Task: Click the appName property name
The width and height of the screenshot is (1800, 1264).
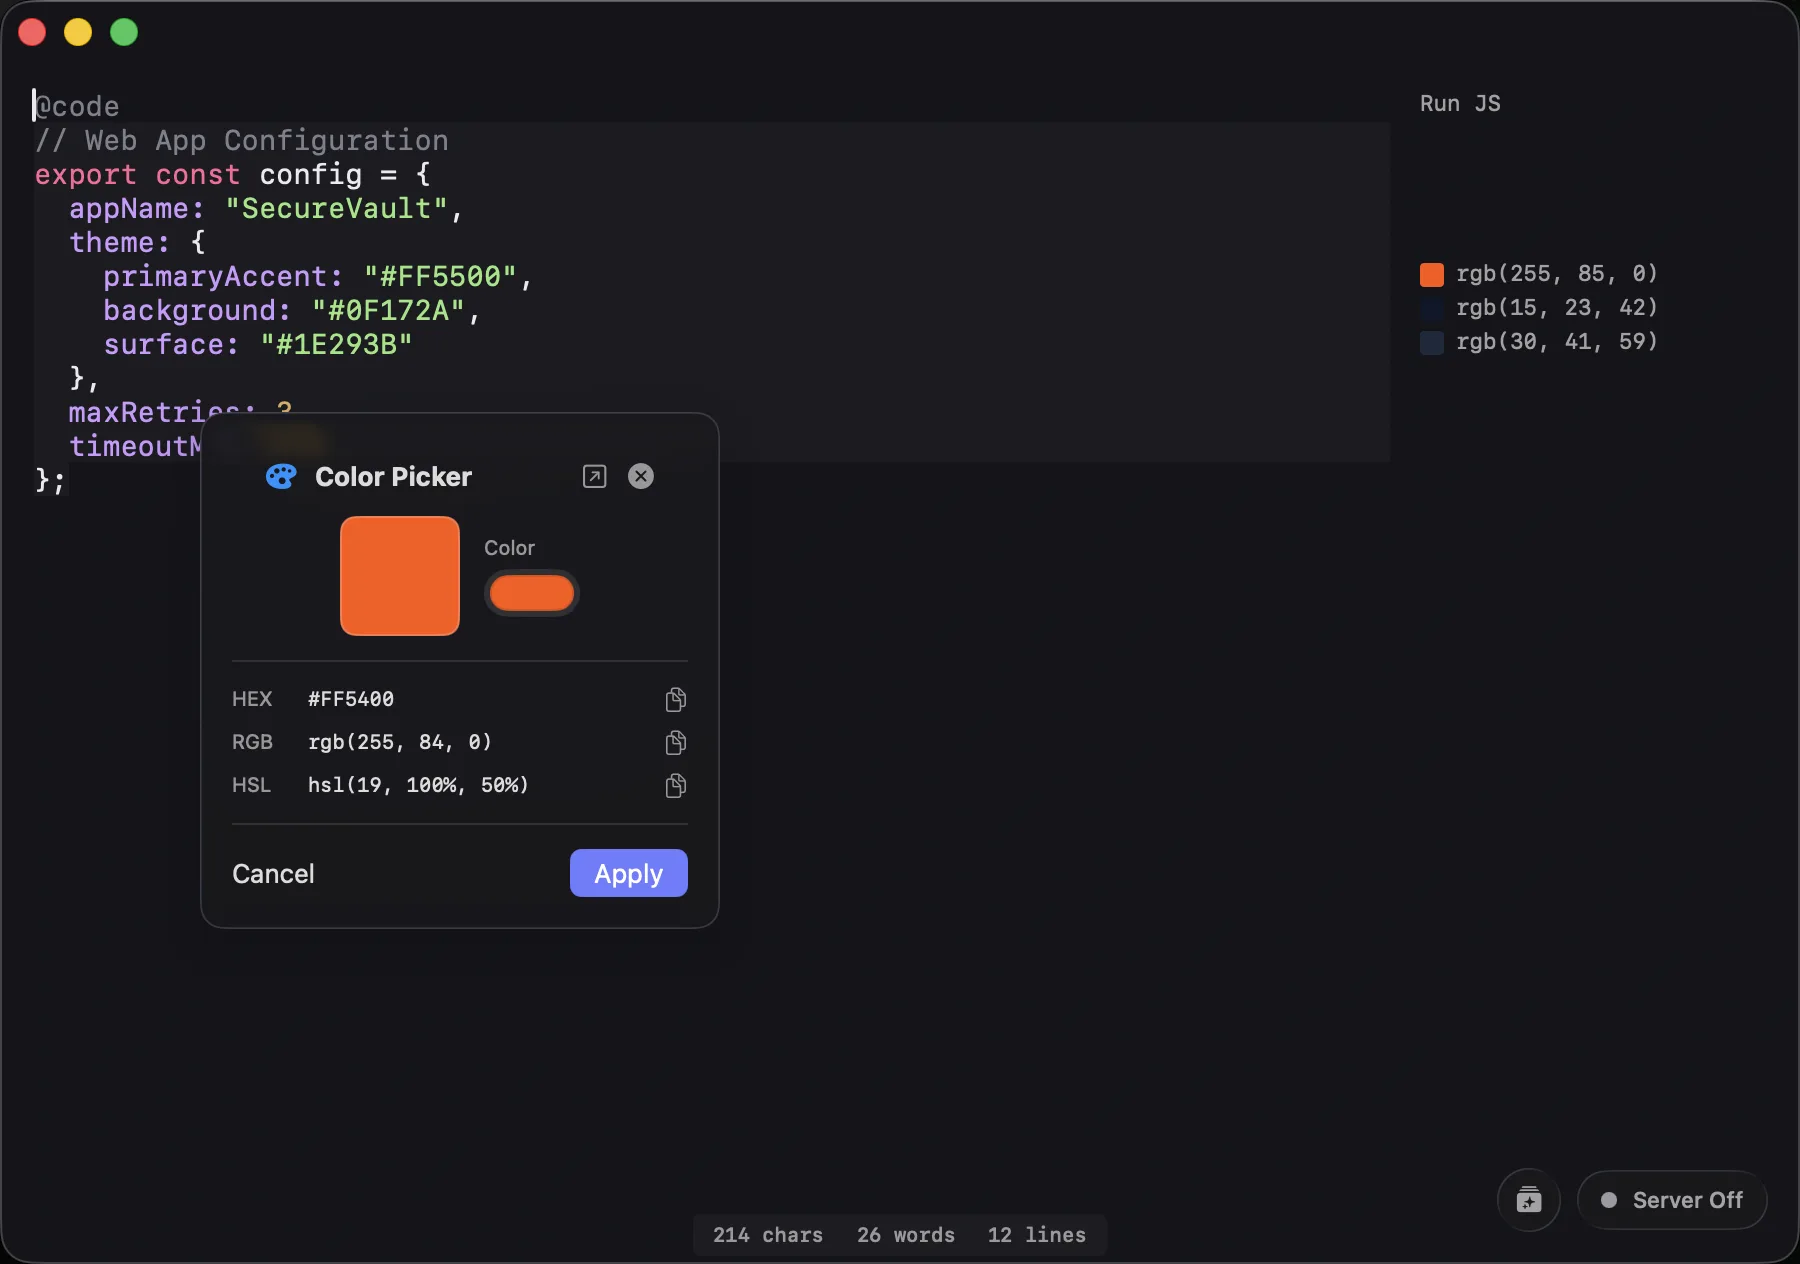Action: pos(136,209)
